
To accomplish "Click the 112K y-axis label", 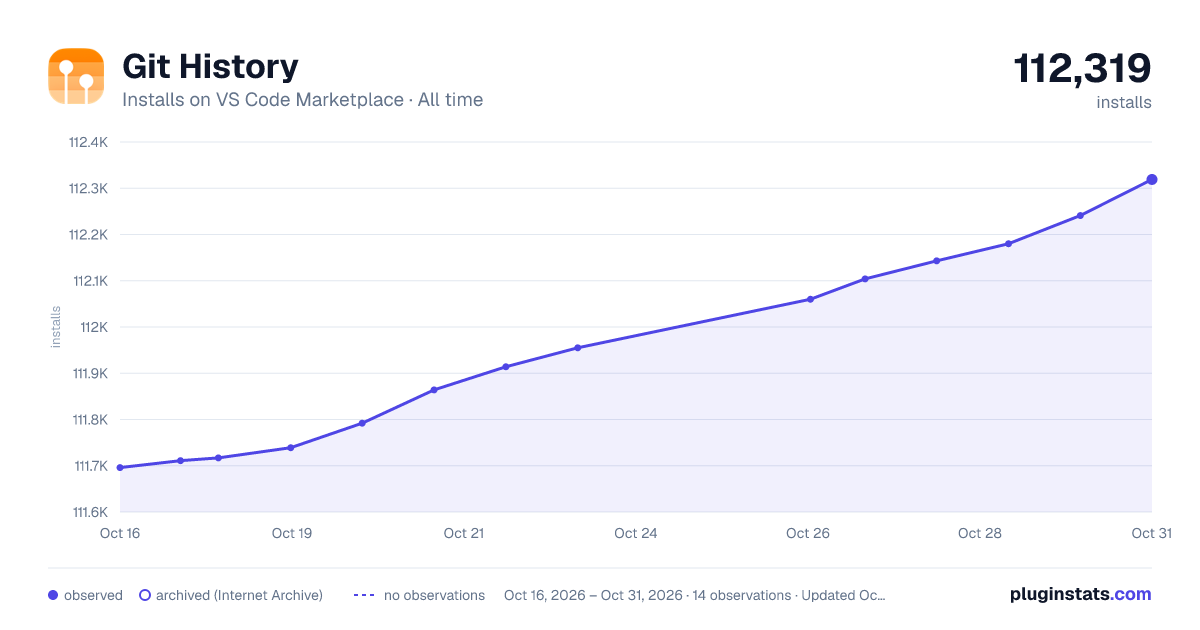I will pos(94,327).
